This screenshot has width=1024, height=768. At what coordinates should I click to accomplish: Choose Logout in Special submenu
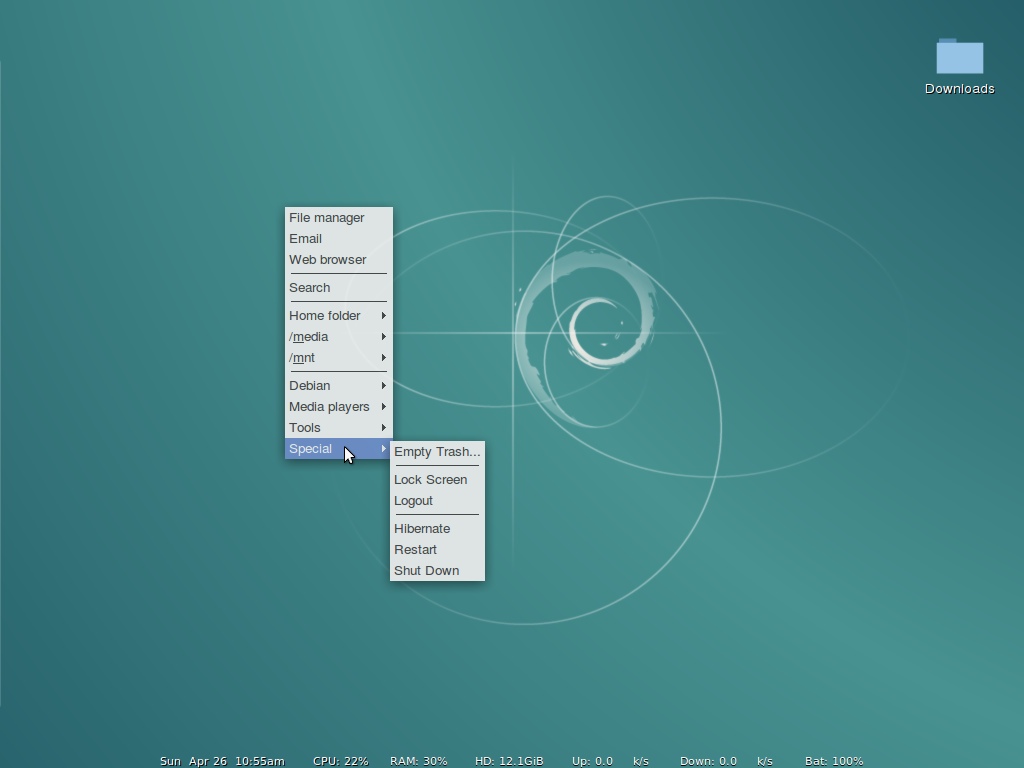(x=437, y=501)
